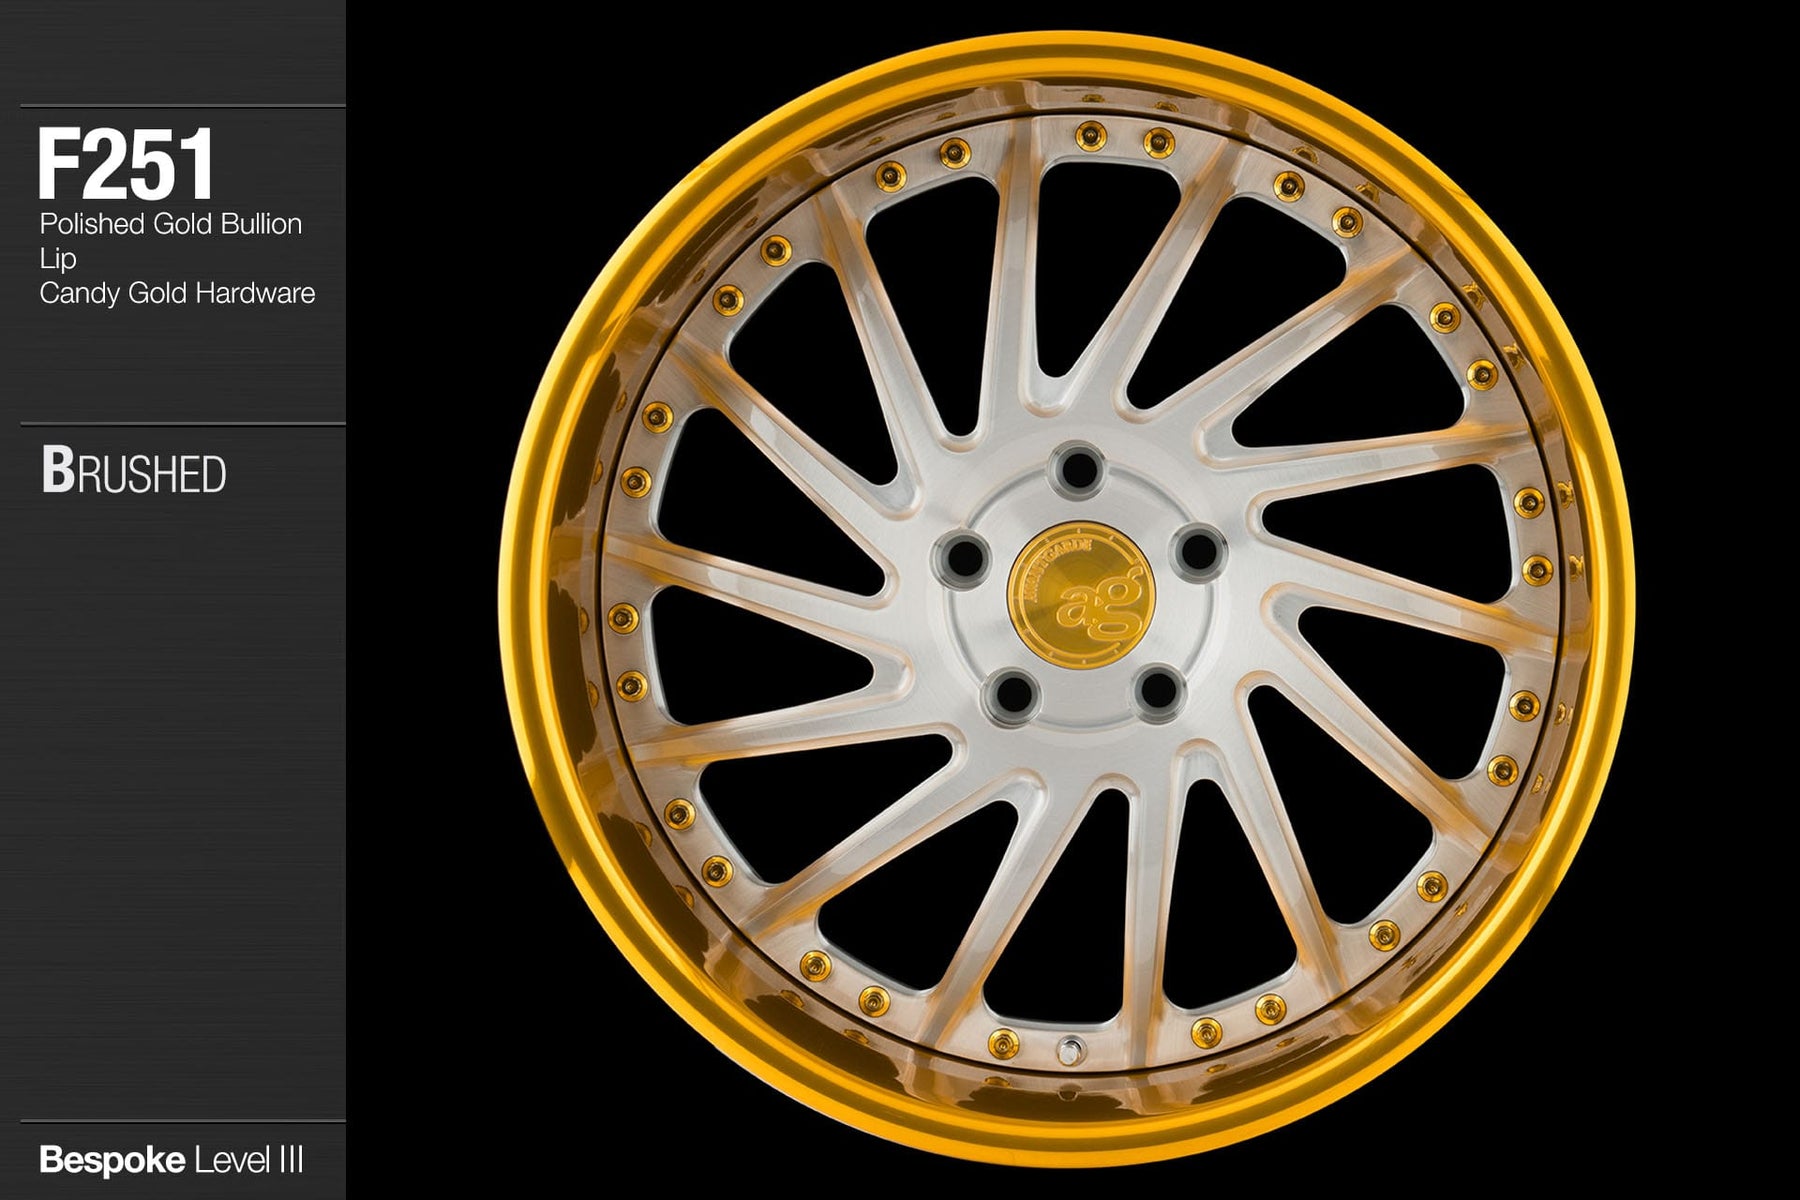Click the Level III text
This screenshot has width=1800, height=1200.
pos(248,1160)
